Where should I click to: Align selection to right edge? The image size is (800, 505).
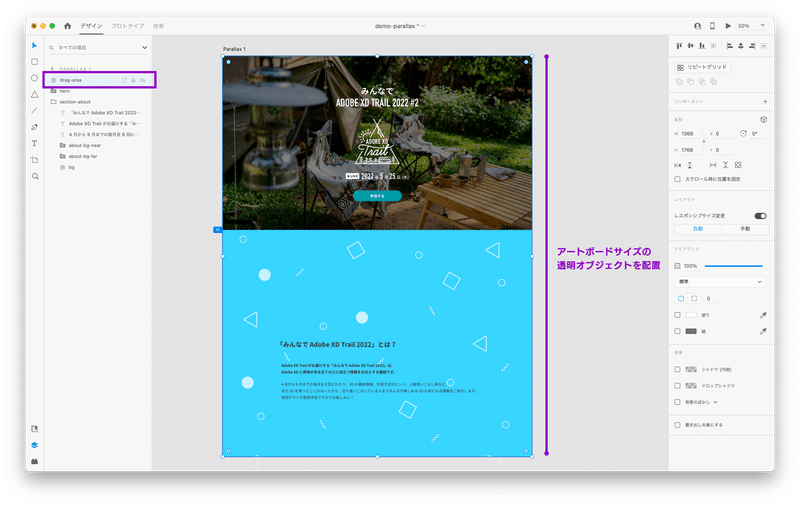coord(752,46)
